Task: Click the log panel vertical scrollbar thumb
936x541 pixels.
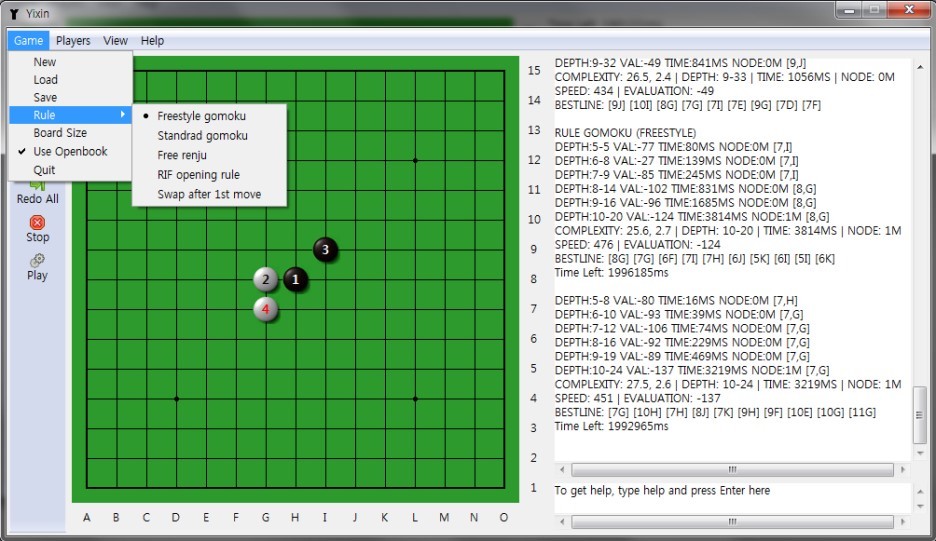Action: click(920, 415)
